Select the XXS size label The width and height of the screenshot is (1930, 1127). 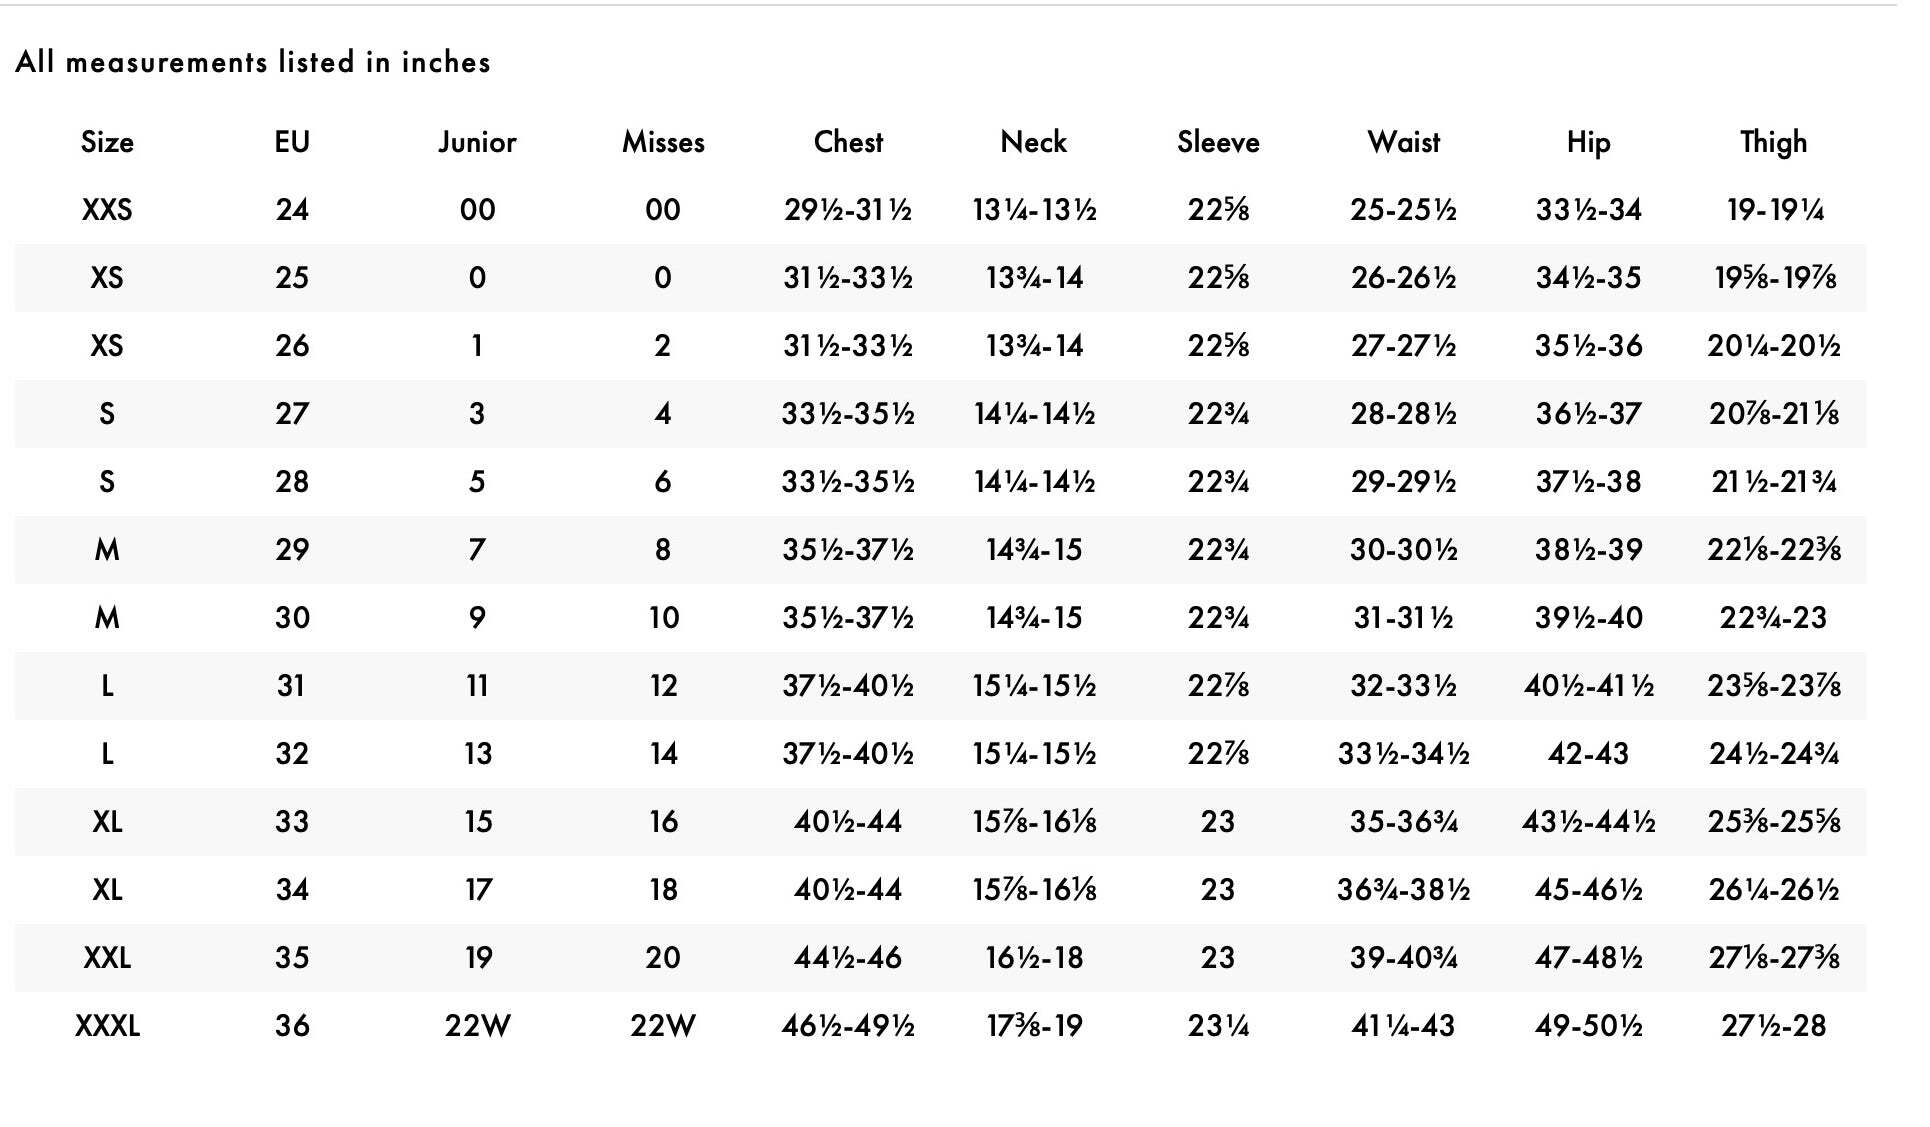tap(107, 210)
